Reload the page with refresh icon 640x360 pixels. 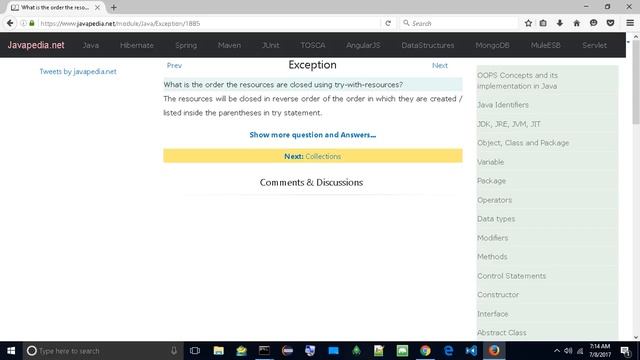[x=388, y=23]
